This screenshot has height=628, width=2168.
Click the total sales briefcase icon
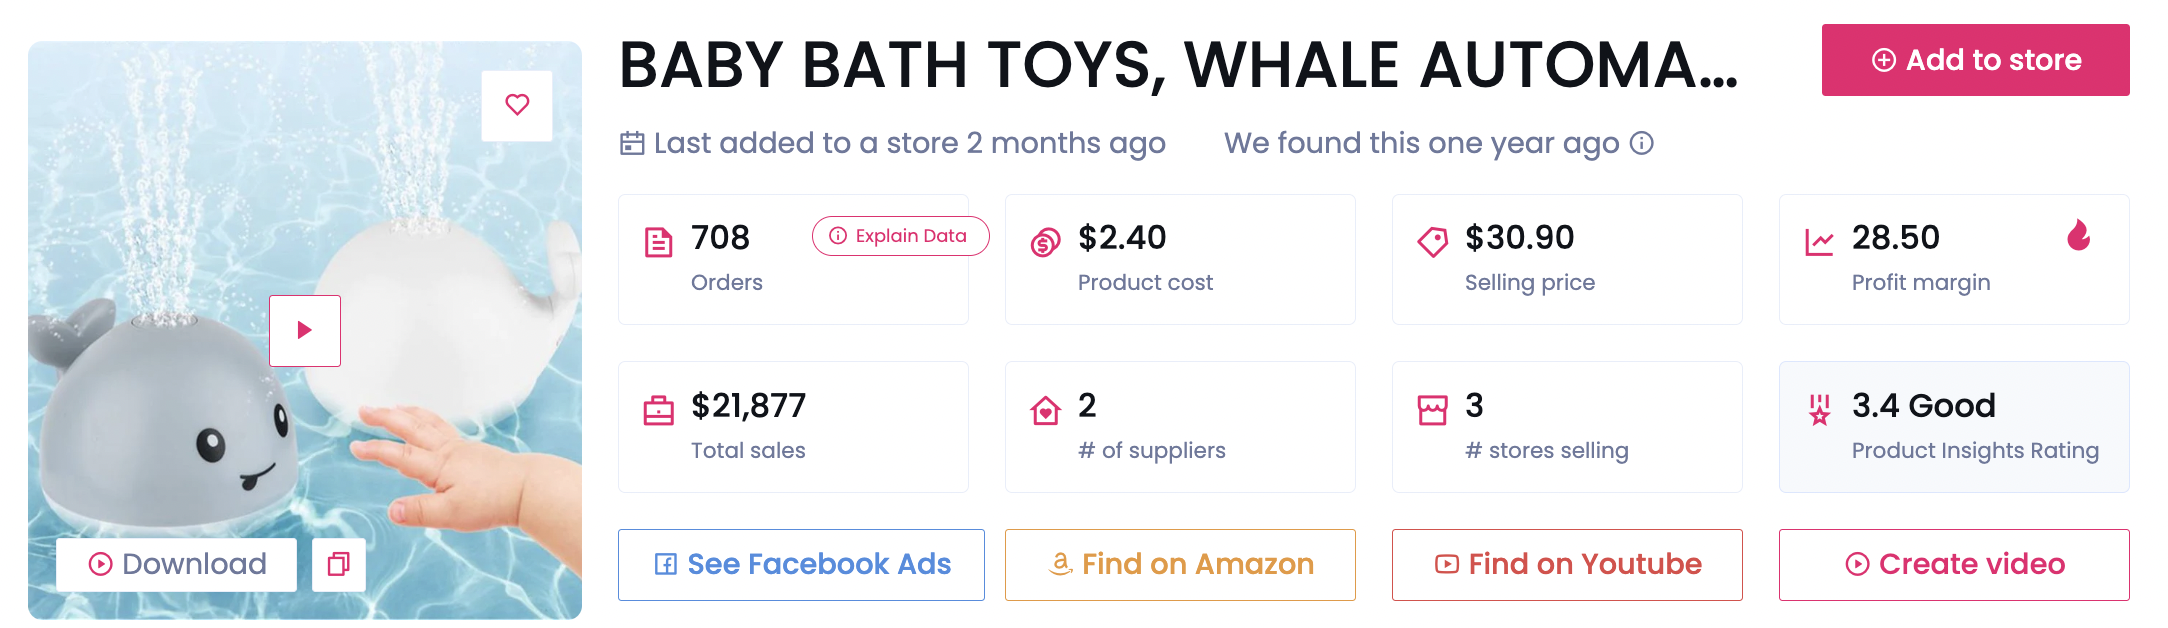(x=658, y=410)
